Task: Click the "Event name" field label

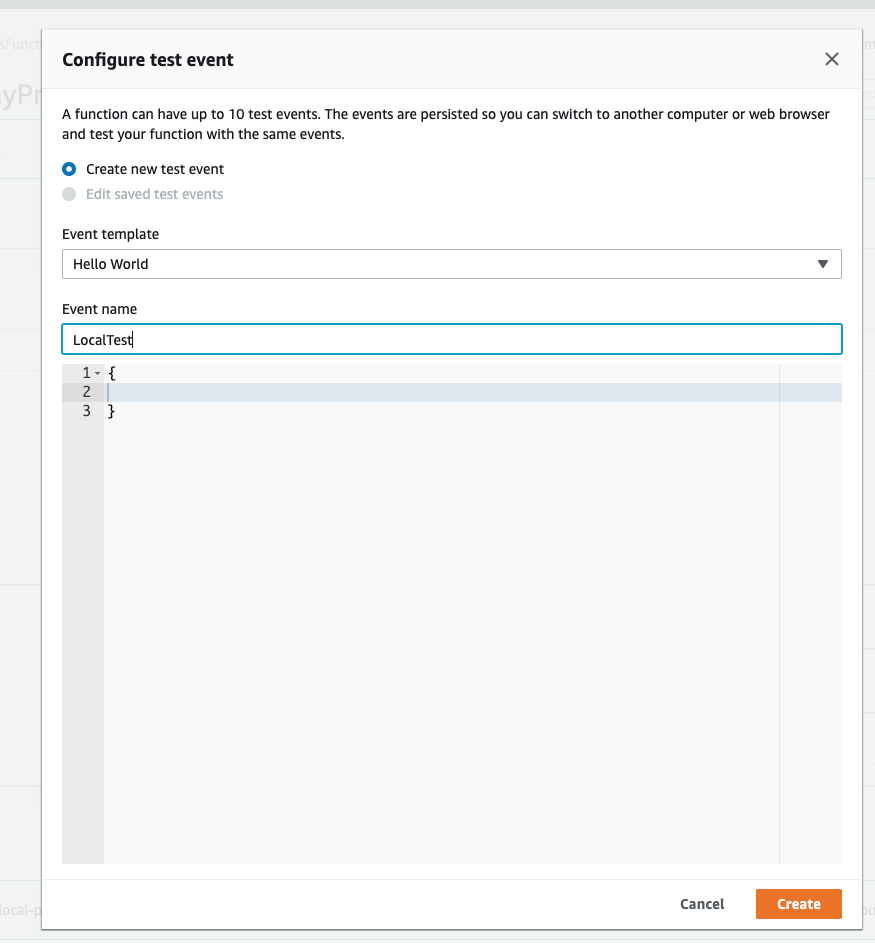Action: click(100, 309)
